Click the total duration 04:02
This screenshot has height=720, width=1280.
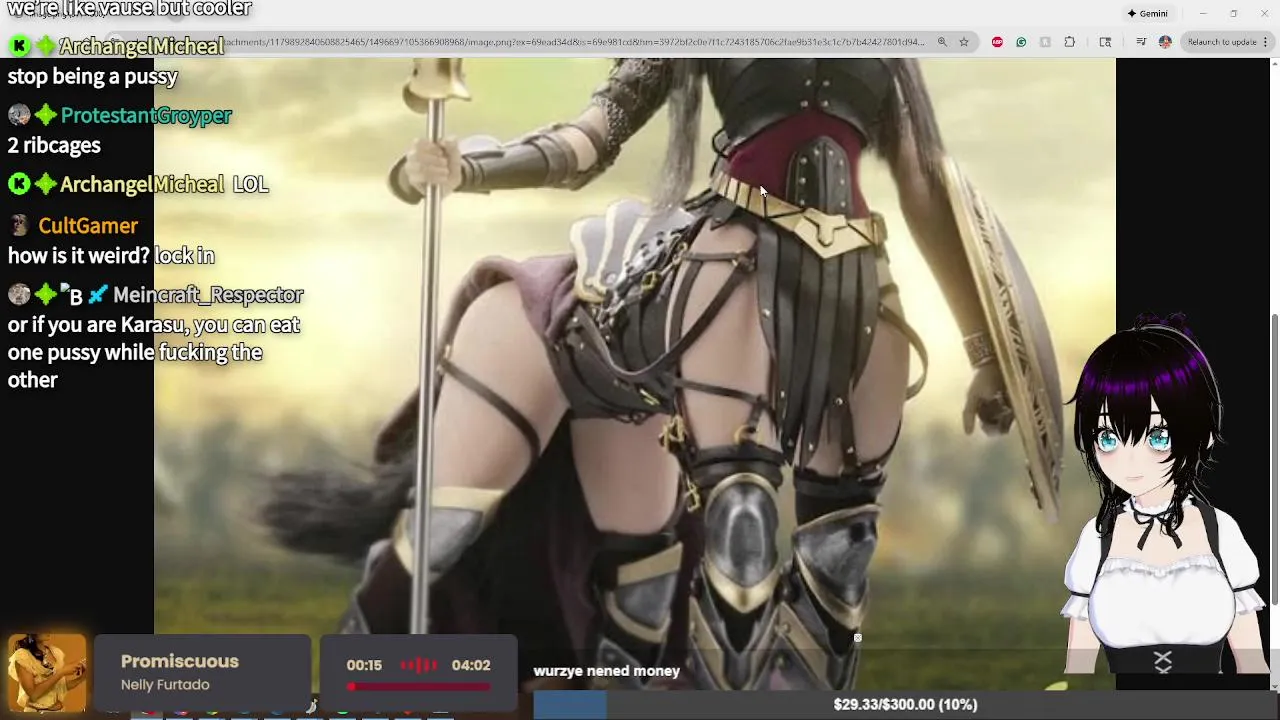click(x=470, y=665)
